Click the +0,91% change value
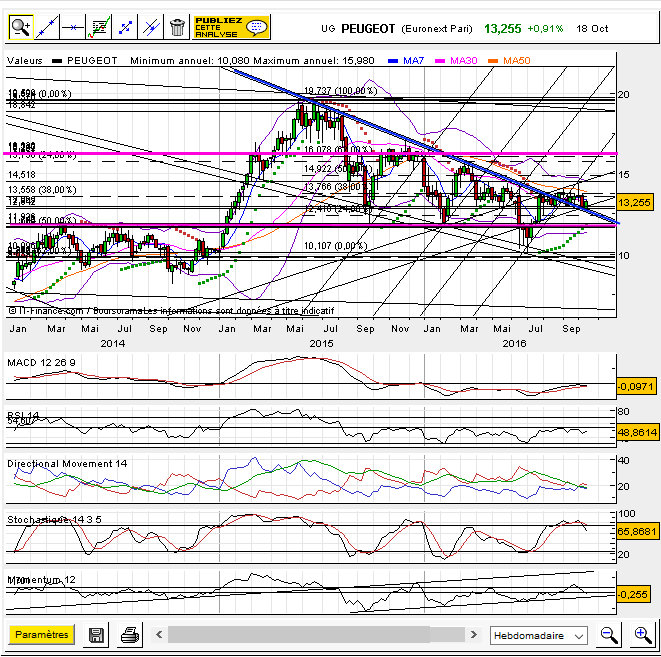 coord(545,29)
